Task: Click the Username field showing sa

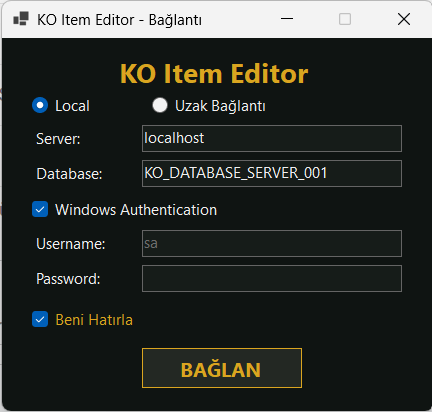Action: 272,243
